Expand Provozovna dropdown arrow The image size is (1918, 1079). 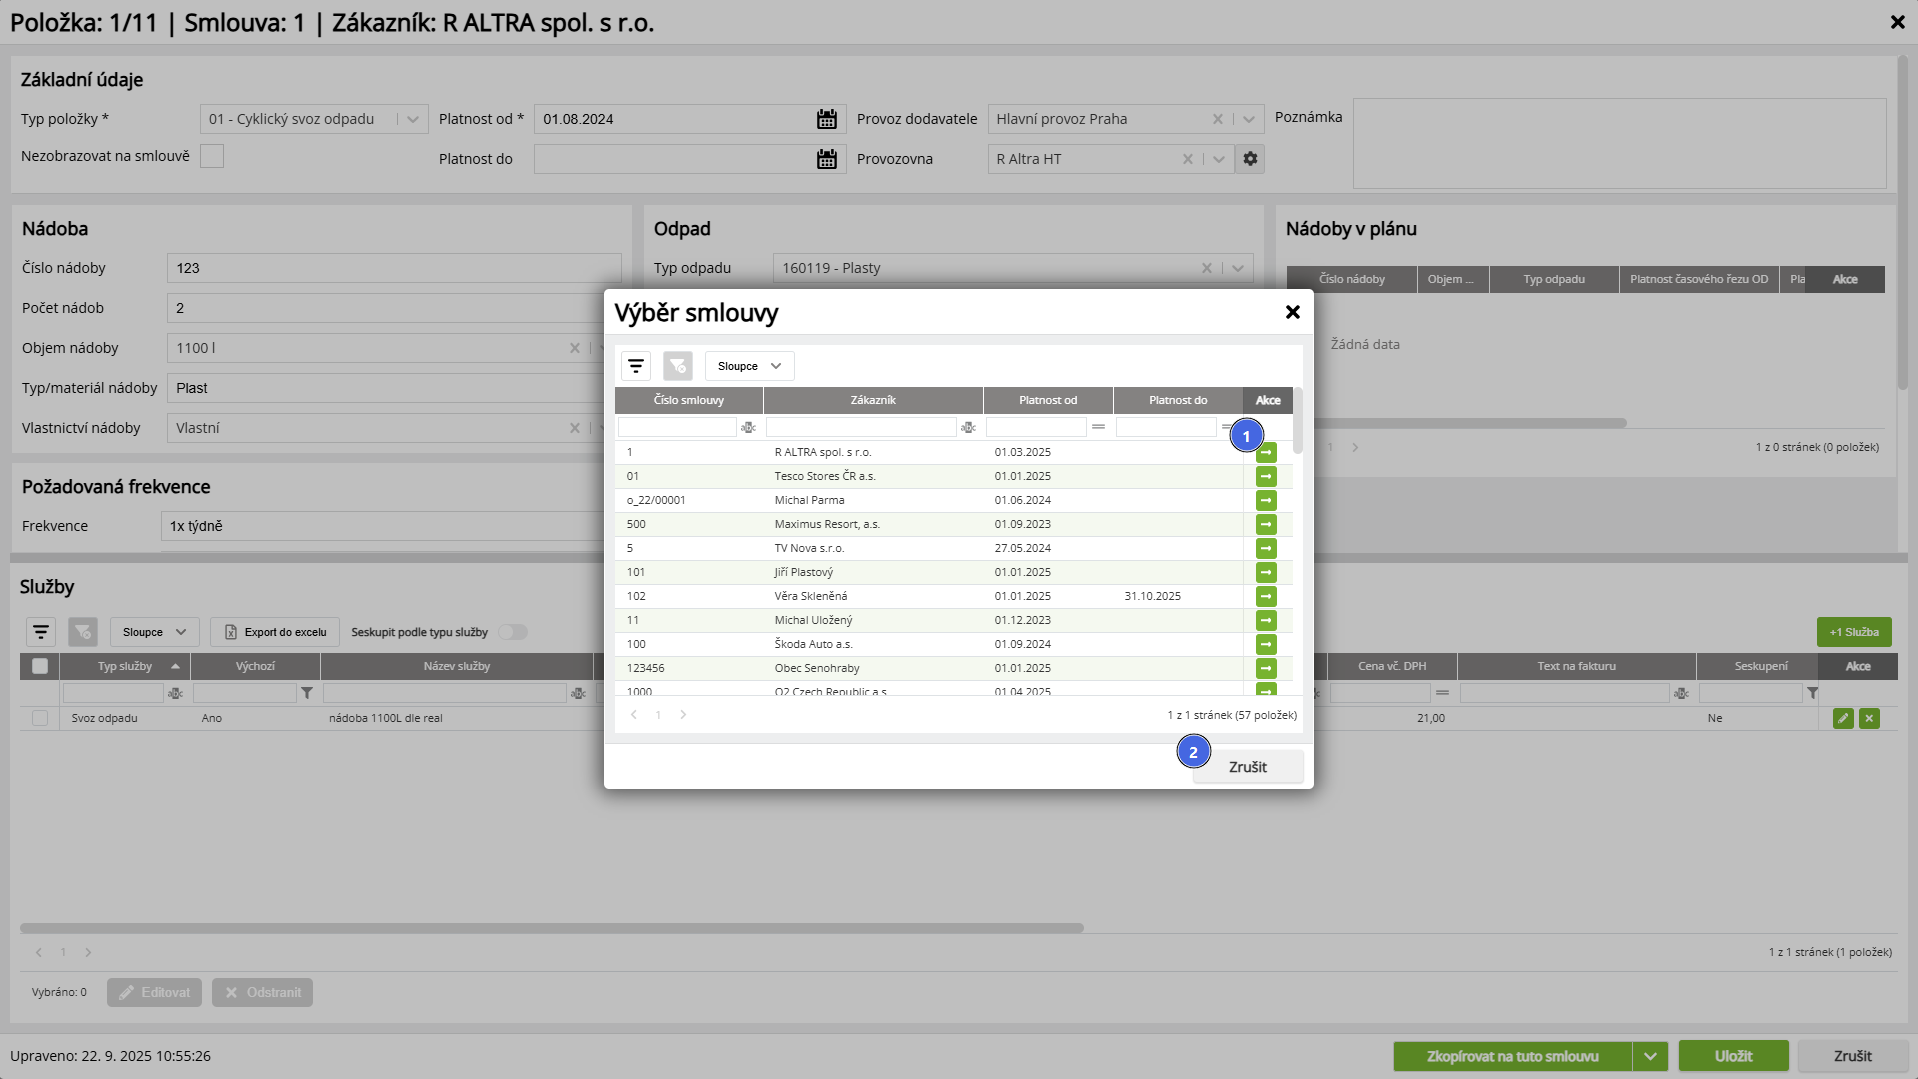tap(1219, 159)
